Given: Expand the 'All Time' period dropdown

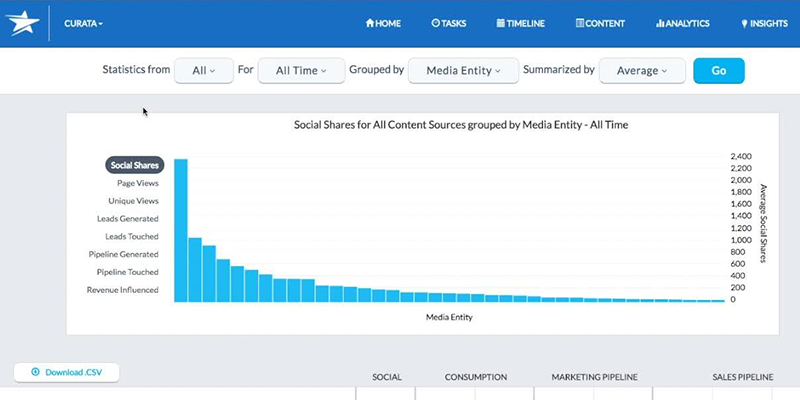Looking at the screenshot, I should click(x=301, y=71).
